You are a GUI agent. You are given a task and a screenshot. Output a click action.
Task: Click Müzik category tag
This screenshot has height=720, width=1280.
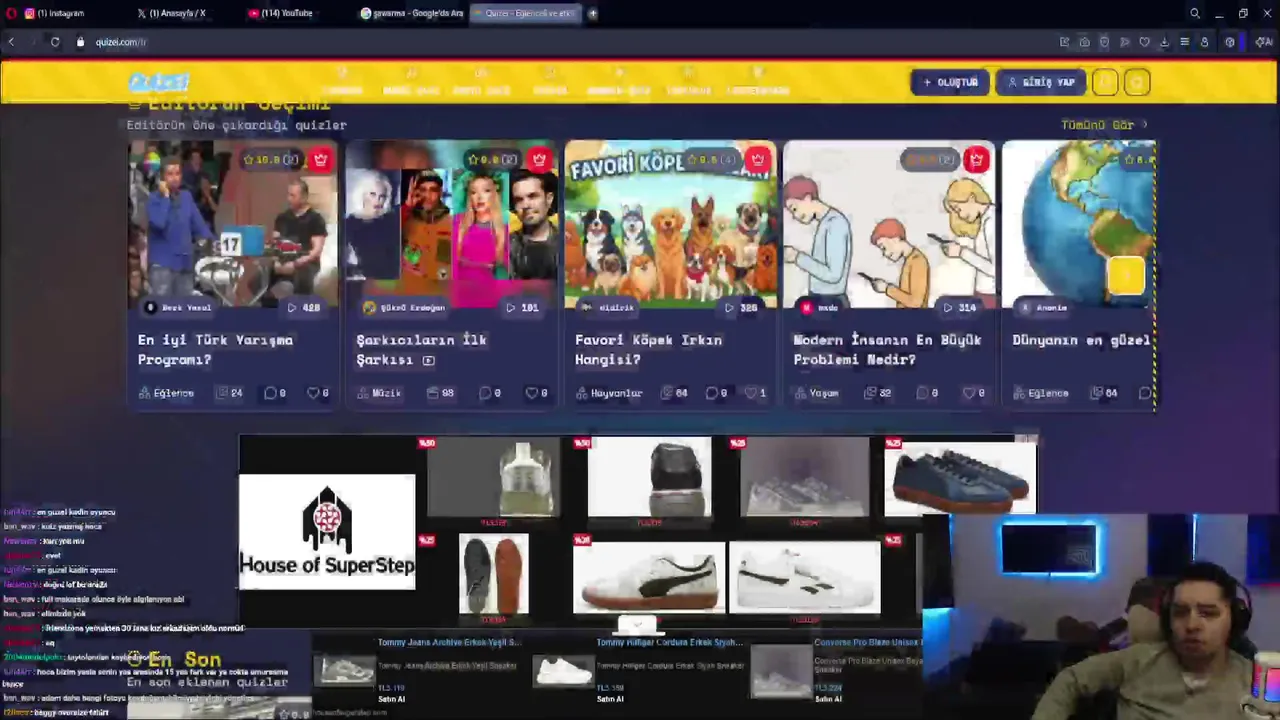click(380, 393)
